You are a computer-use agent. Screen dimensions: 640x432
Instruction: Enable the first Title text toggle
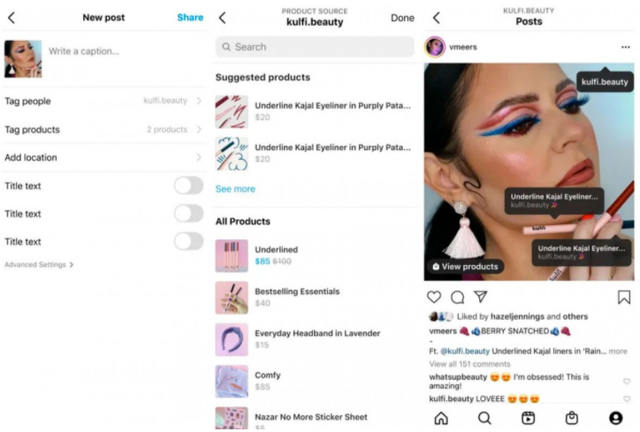point(189,186)
